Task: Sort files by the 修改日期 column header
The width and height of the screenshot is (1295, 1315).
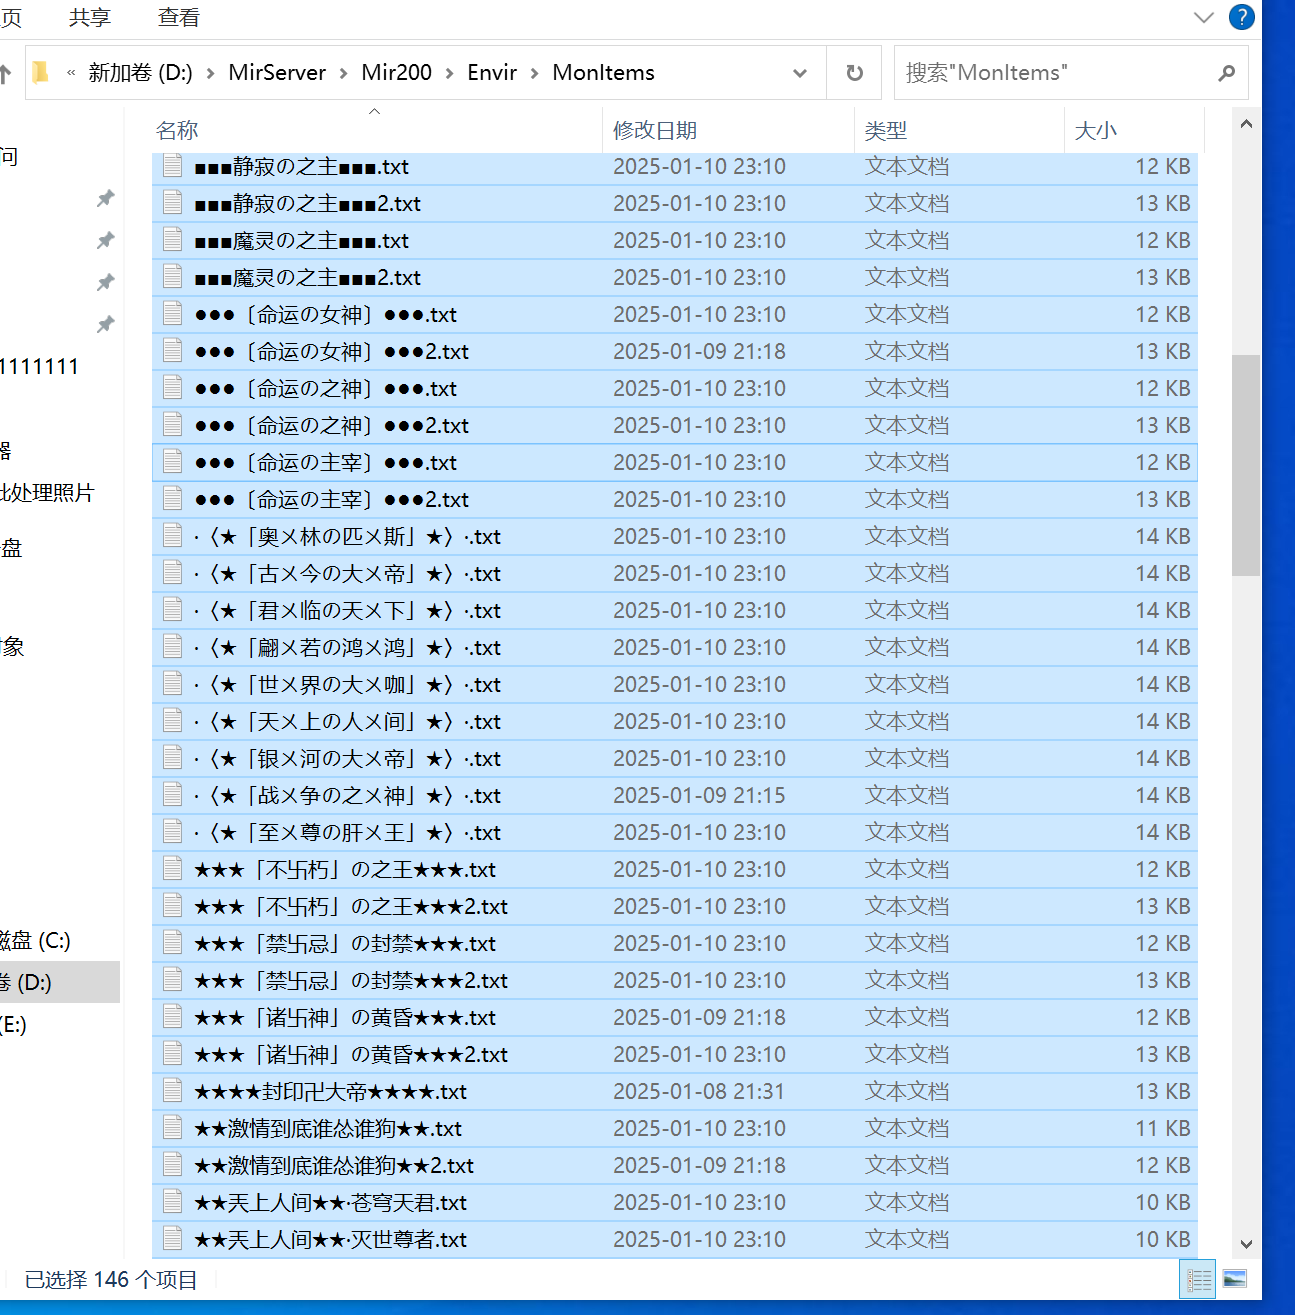Action: click(655, 130)
